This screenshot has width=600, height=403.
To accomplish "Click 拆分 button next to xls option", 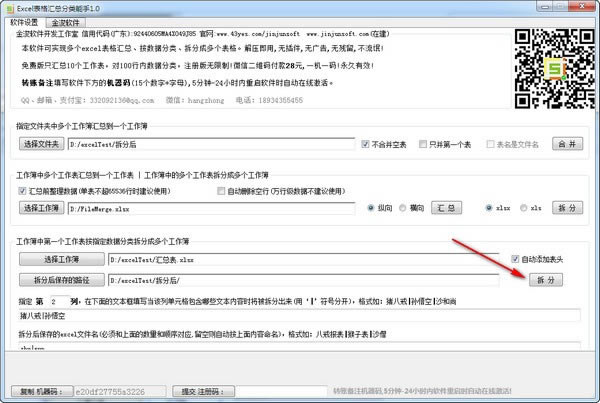I will pos(567,208).
